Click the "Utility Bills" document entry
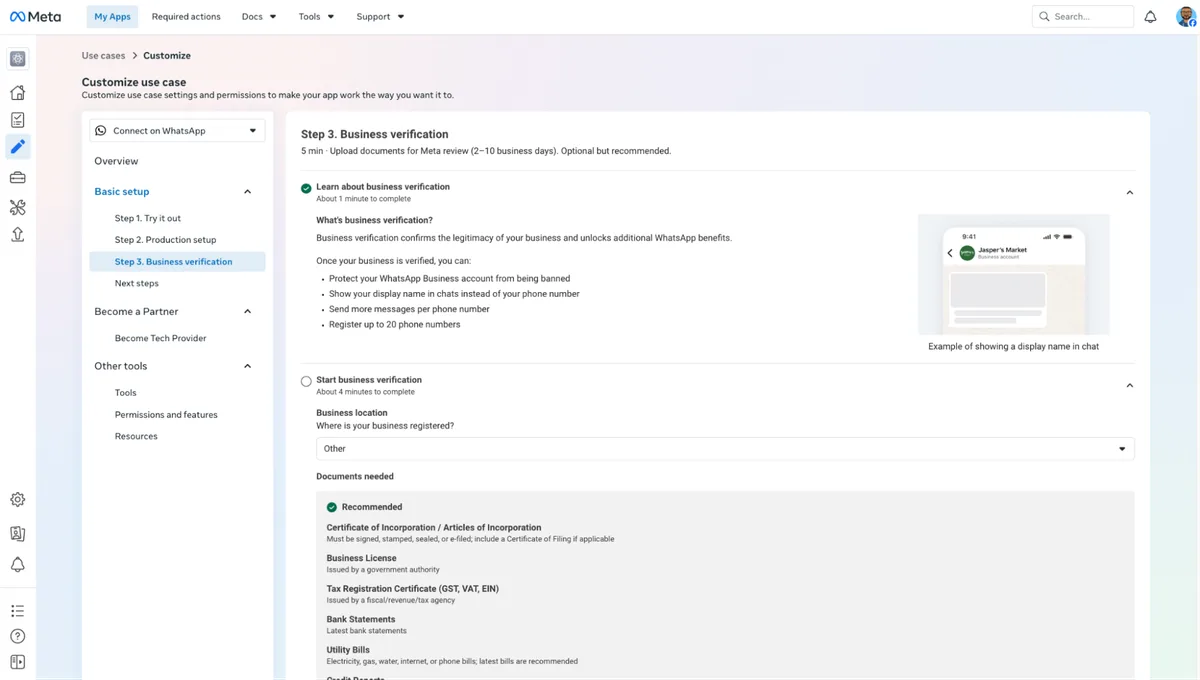 point(348,650)
